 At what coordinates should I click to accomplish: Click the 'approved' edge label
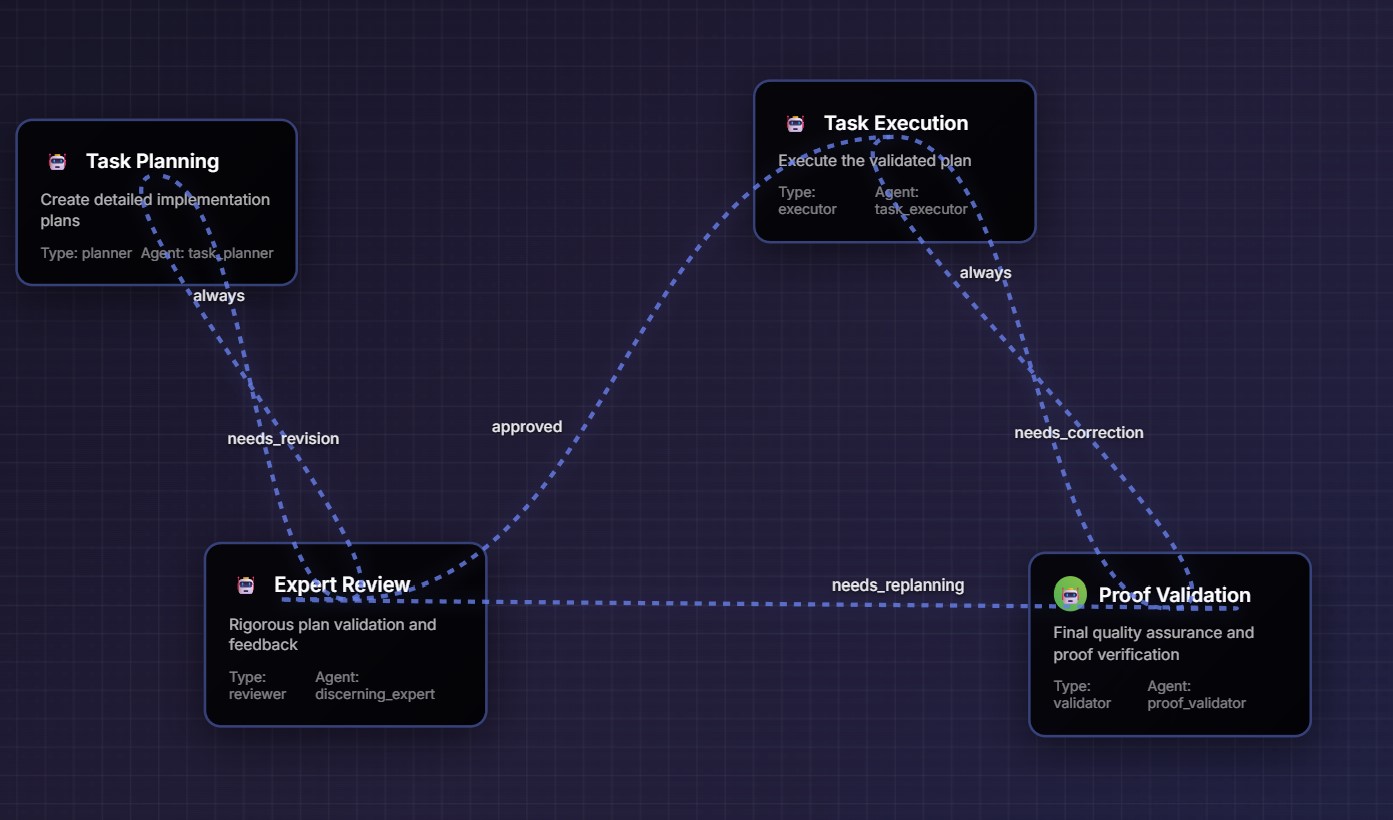(526, 427)
